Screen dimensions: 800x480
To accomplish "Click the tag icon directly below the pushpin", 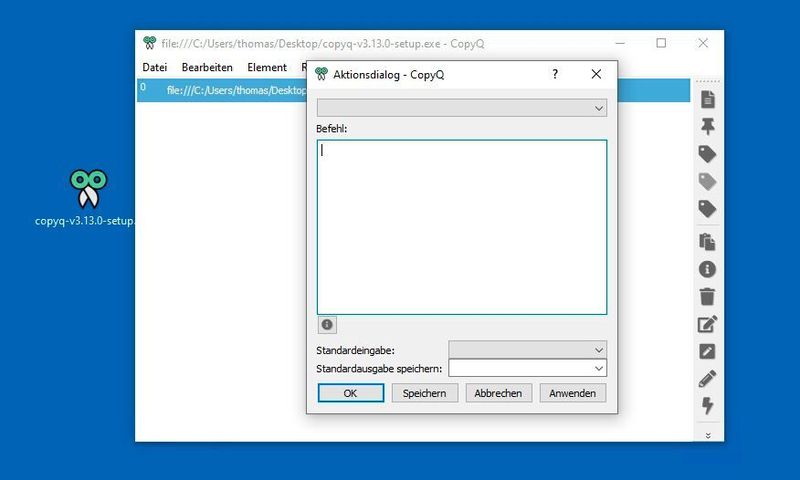I will [707, 154].
